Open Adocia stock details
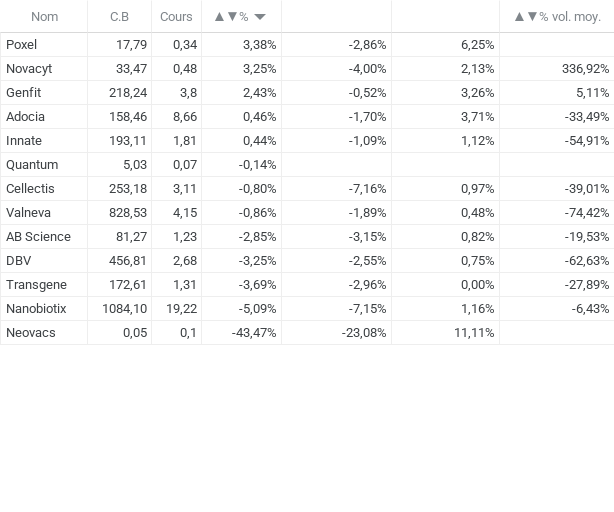614x512 pixels. click(x=25, y=117)
